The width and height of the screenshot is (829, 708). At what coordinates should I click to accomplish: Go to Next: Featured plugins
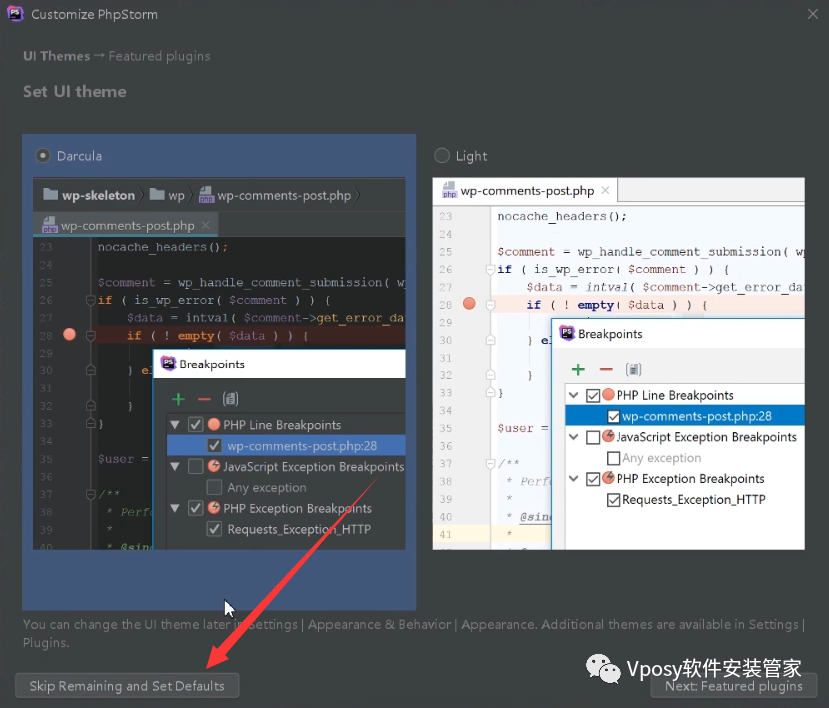click(x=734, y=686)
